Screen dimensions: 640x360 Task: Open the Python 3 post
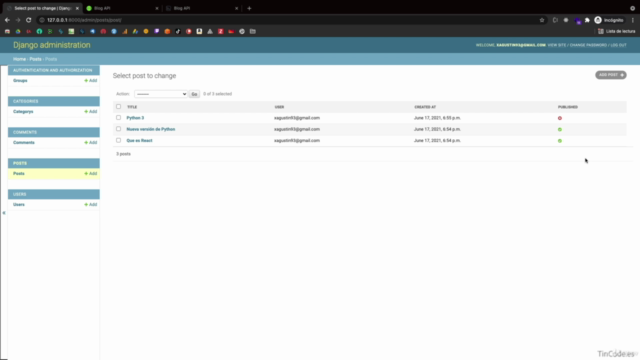coord(135,118)
